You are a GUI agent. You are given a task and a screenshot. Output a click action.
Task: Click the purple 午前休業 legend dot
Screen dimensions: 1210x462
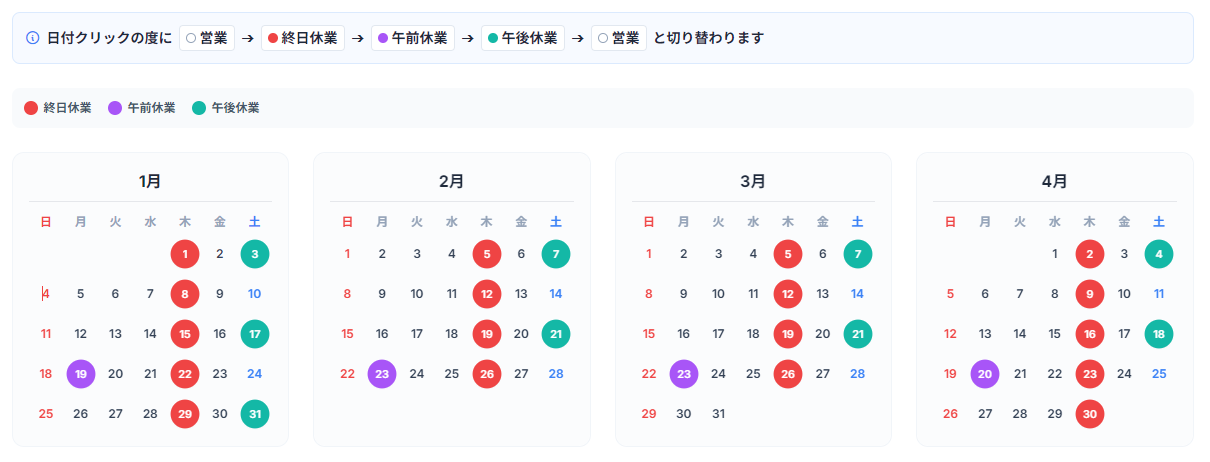click(x=114, y=108)
